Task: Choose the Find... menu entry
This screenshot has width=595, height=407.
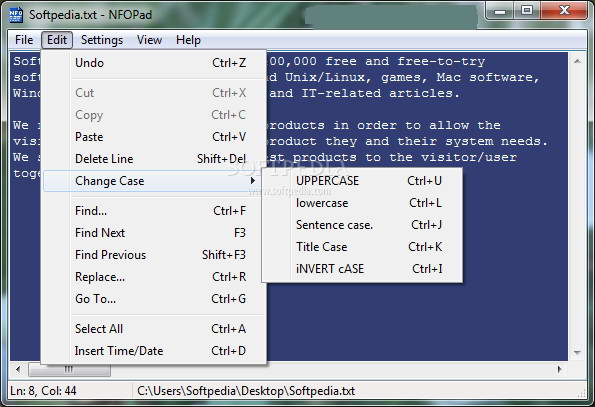Action: pos(154,211)
